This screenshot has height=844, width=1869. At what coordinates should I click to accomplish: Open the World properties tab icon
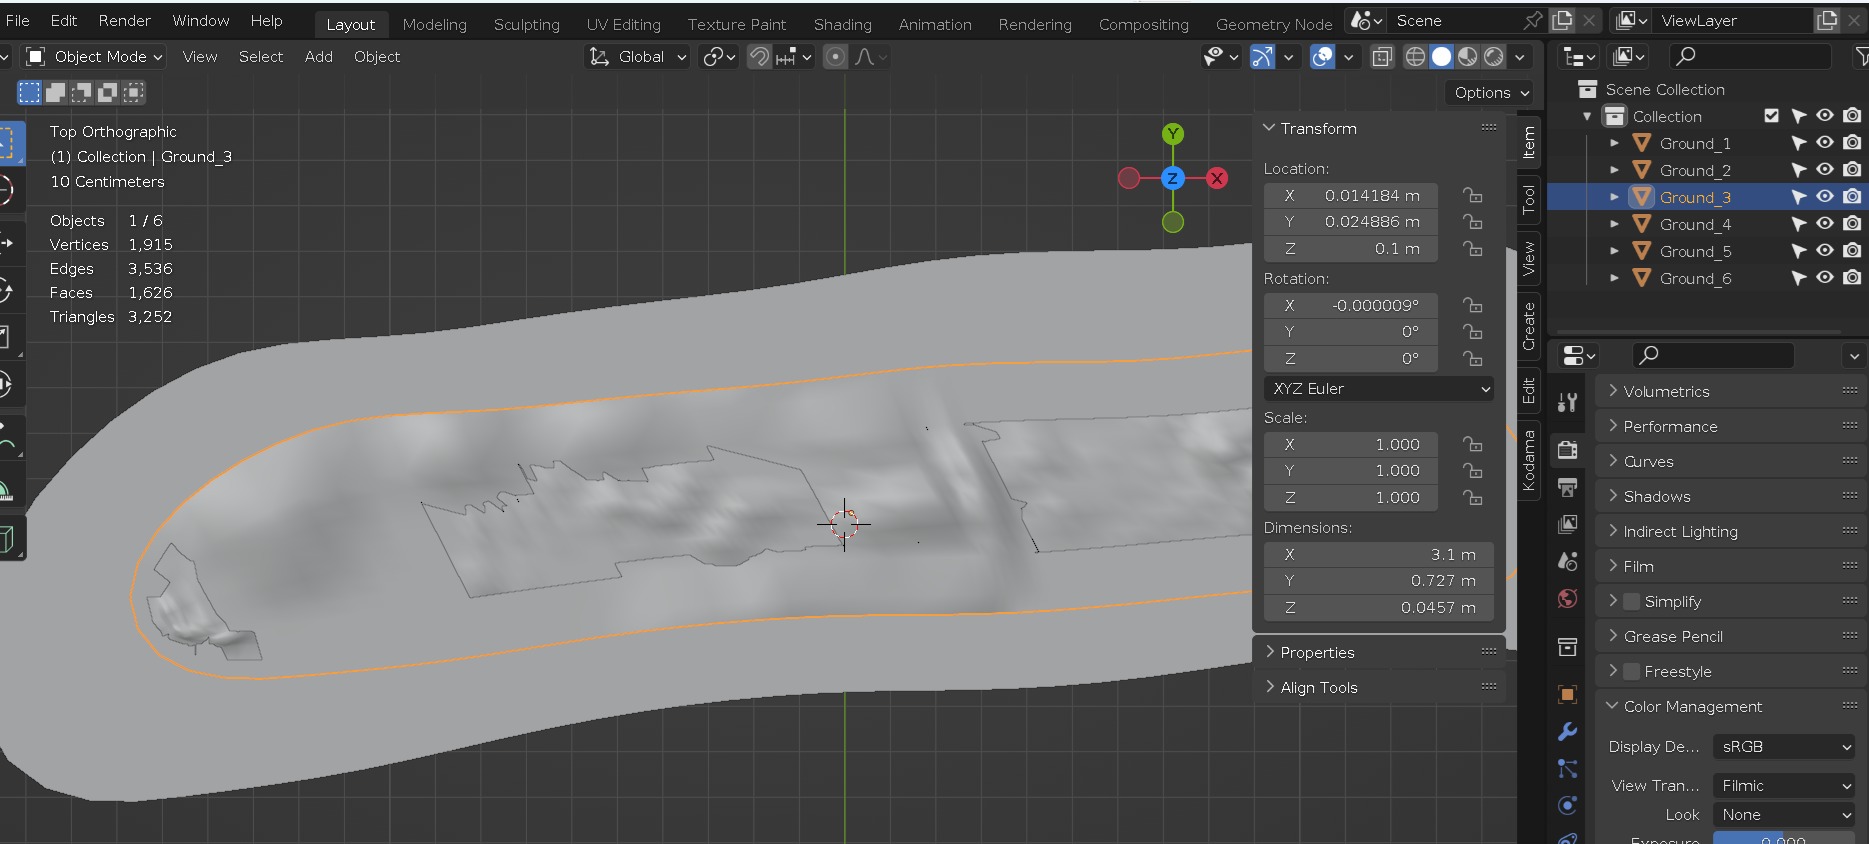(1567, 598)
